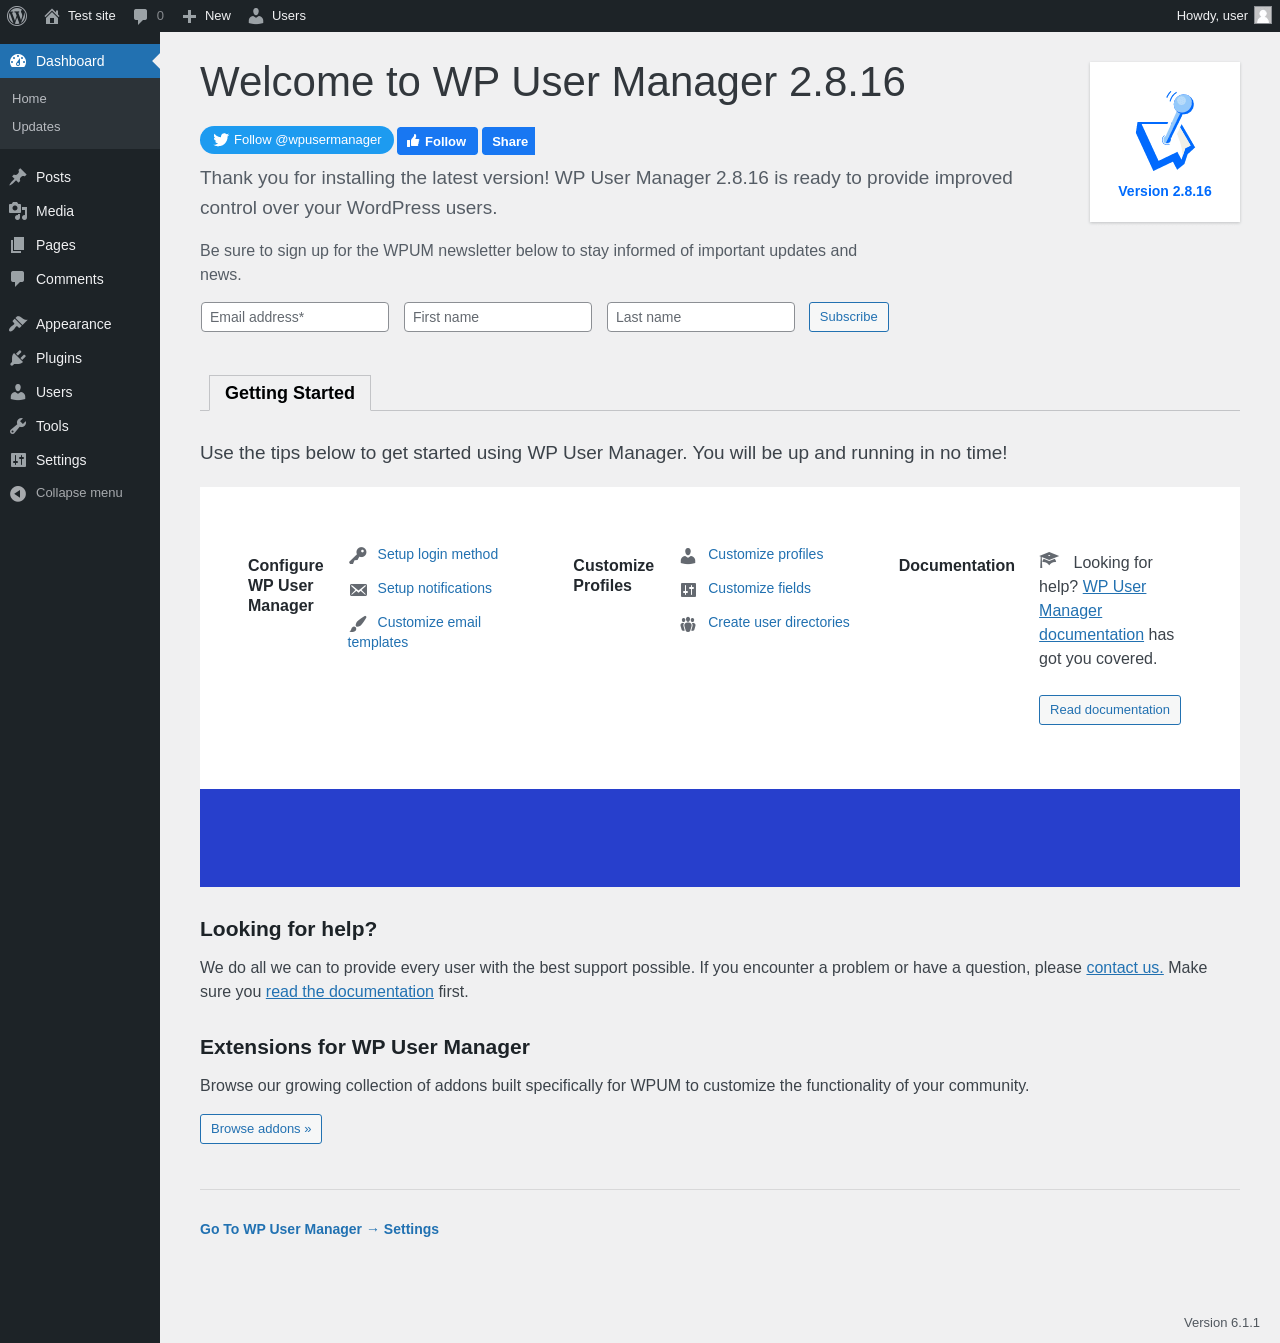Open the Posts menu item
1280x1343 pixels.
pos(53,177)
